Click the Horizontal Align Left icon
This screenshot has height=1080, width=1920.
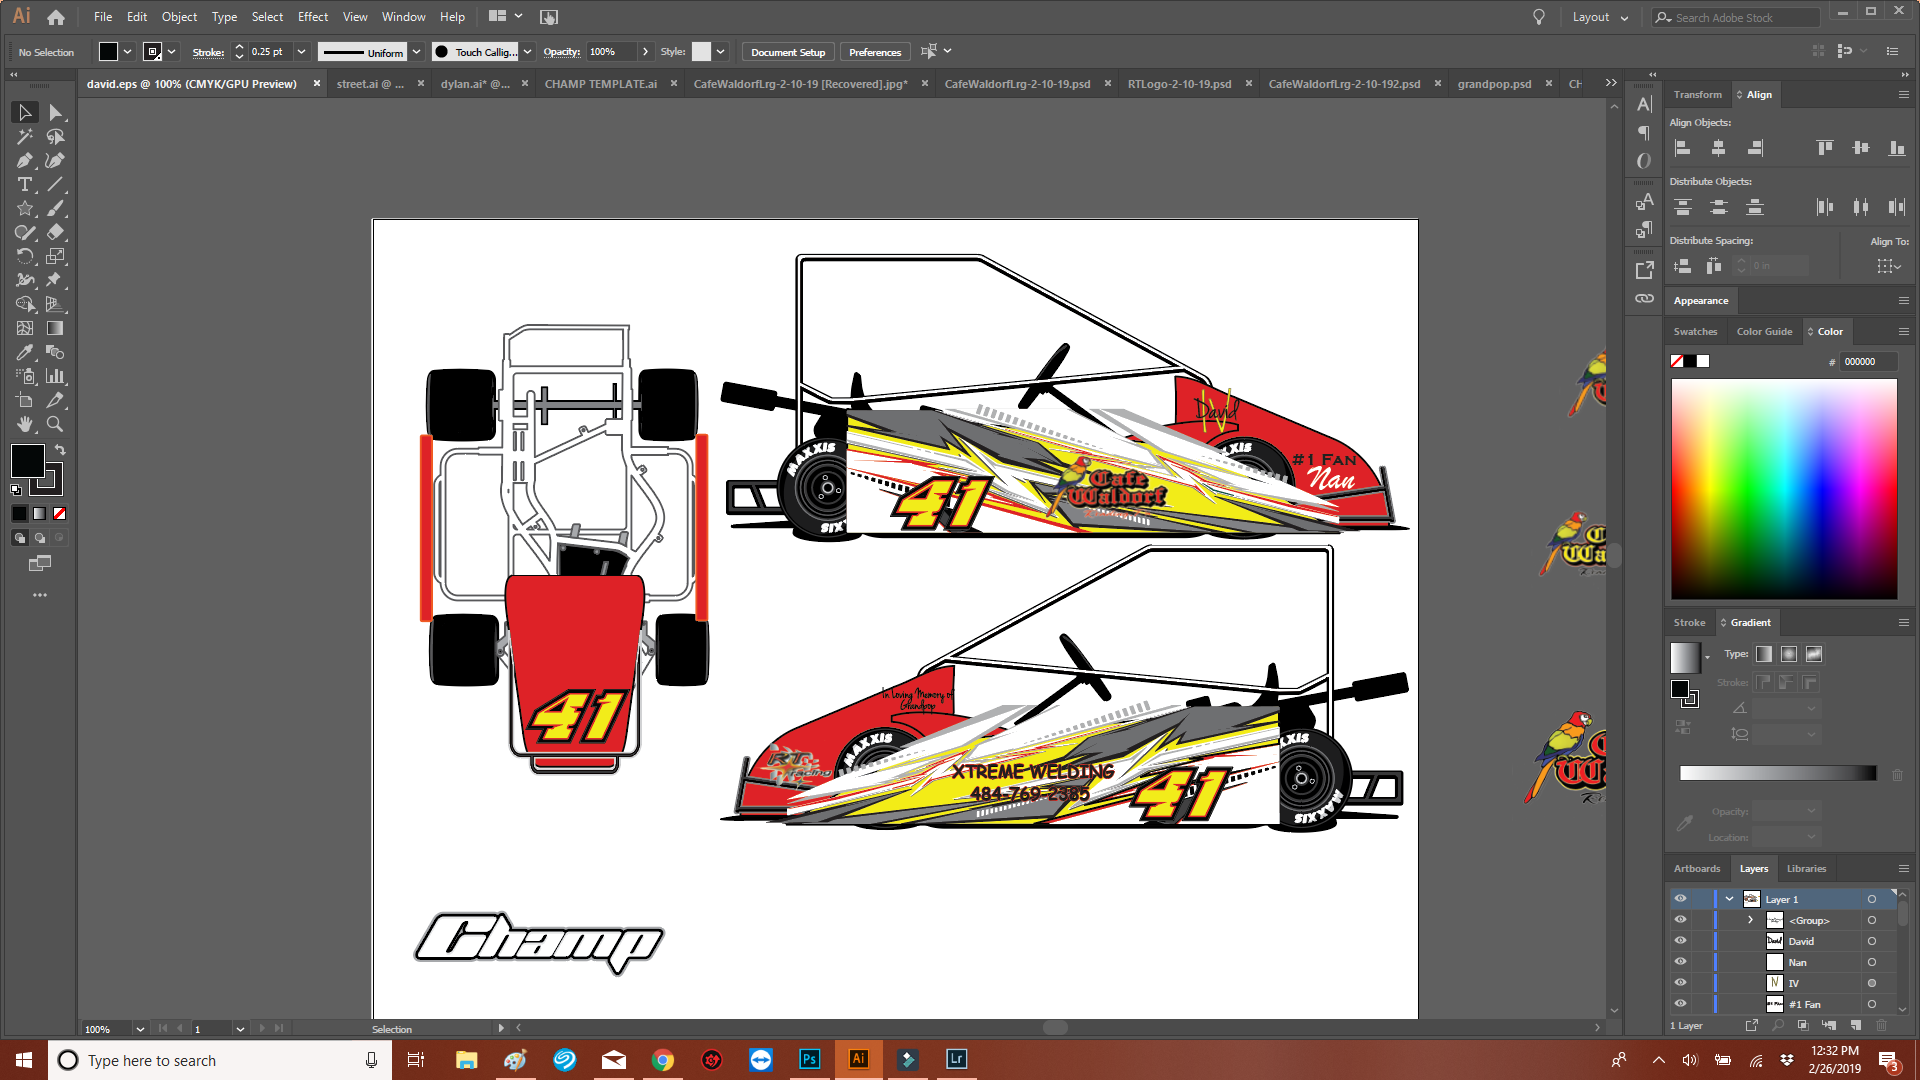point(1683,148)
